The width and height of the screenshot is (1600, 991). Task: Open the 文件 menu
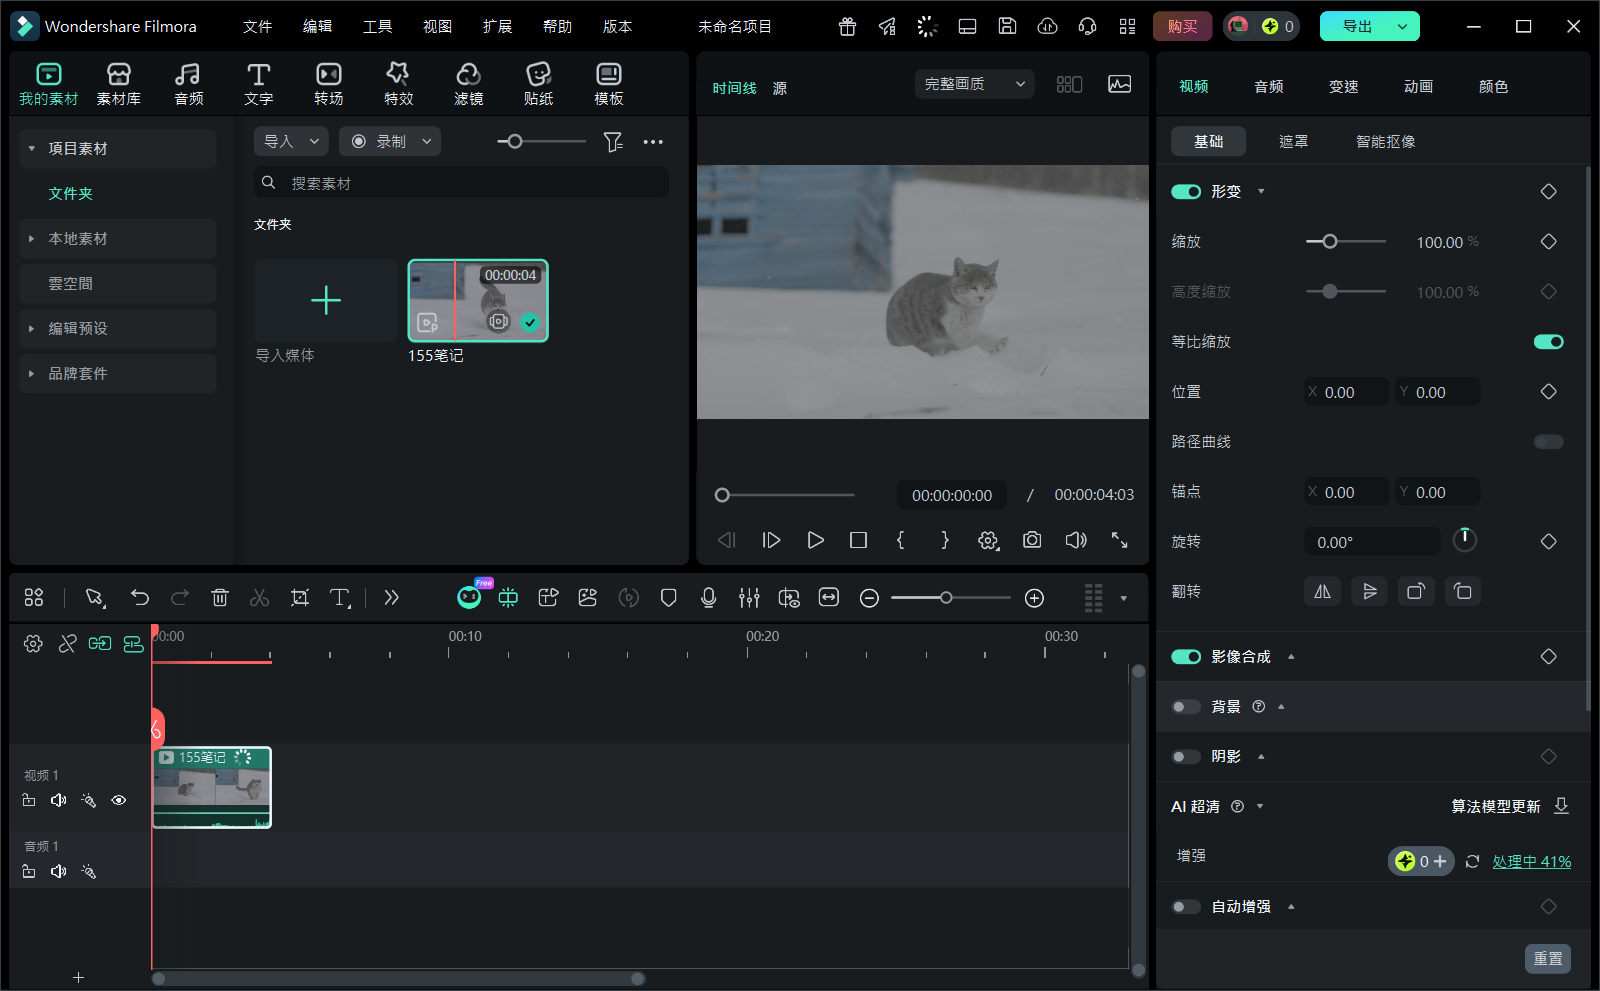(257, 27)
